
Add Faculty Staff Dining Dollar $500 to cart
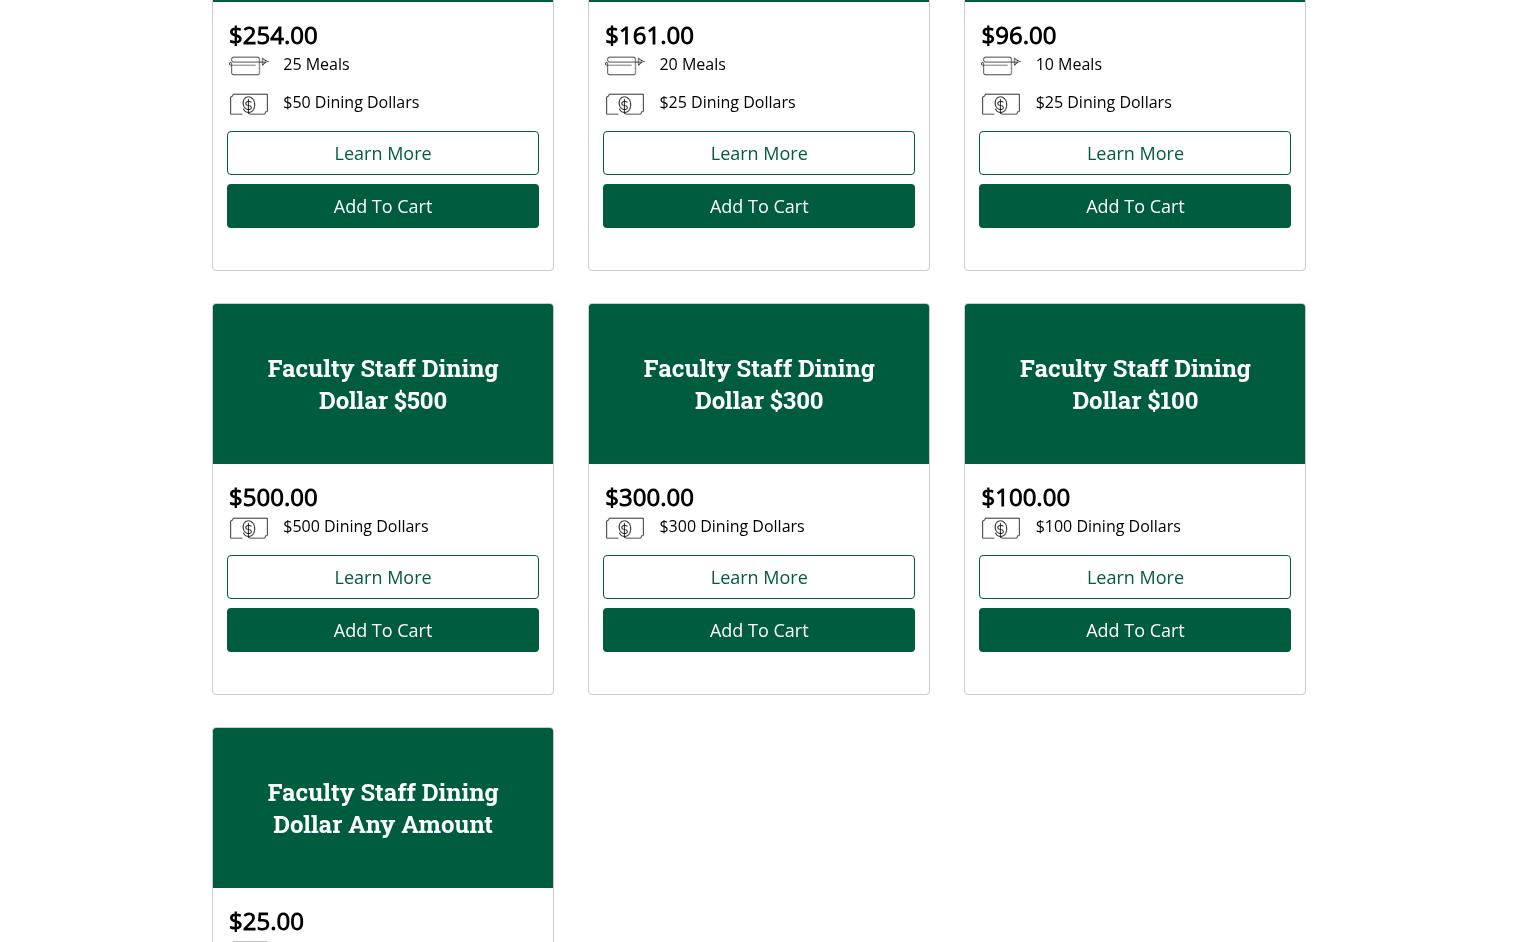click(382, 630)
